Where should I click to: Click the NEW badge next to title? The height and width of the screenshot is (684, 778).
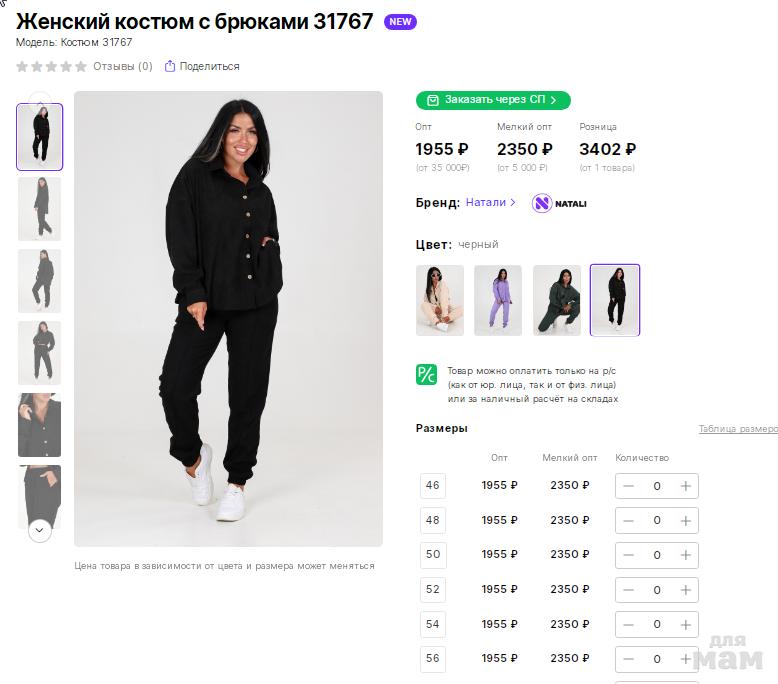point(400,22)
